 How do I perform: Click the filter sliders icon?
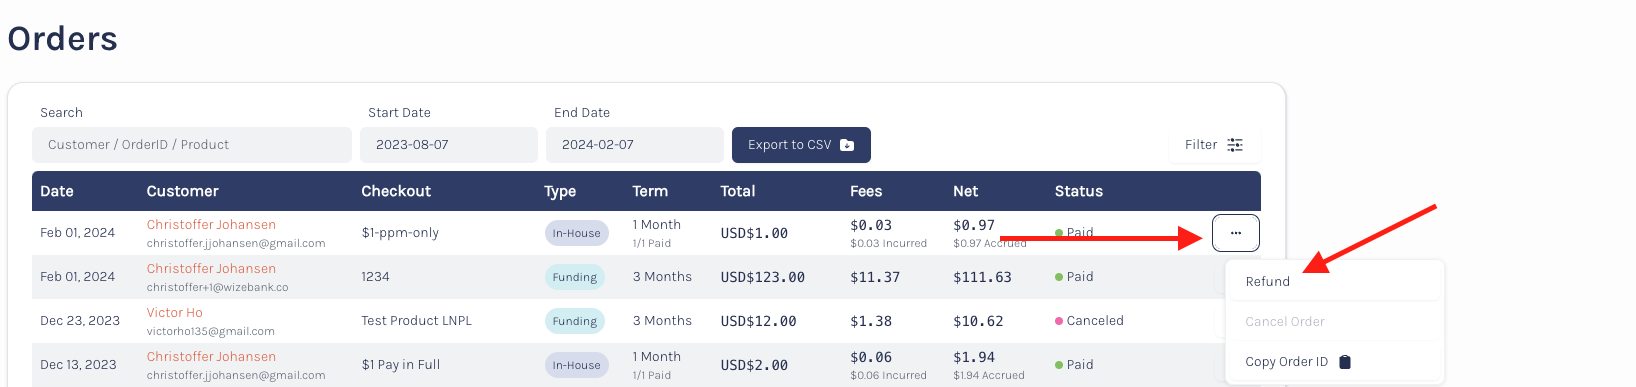click(1235, 145)
